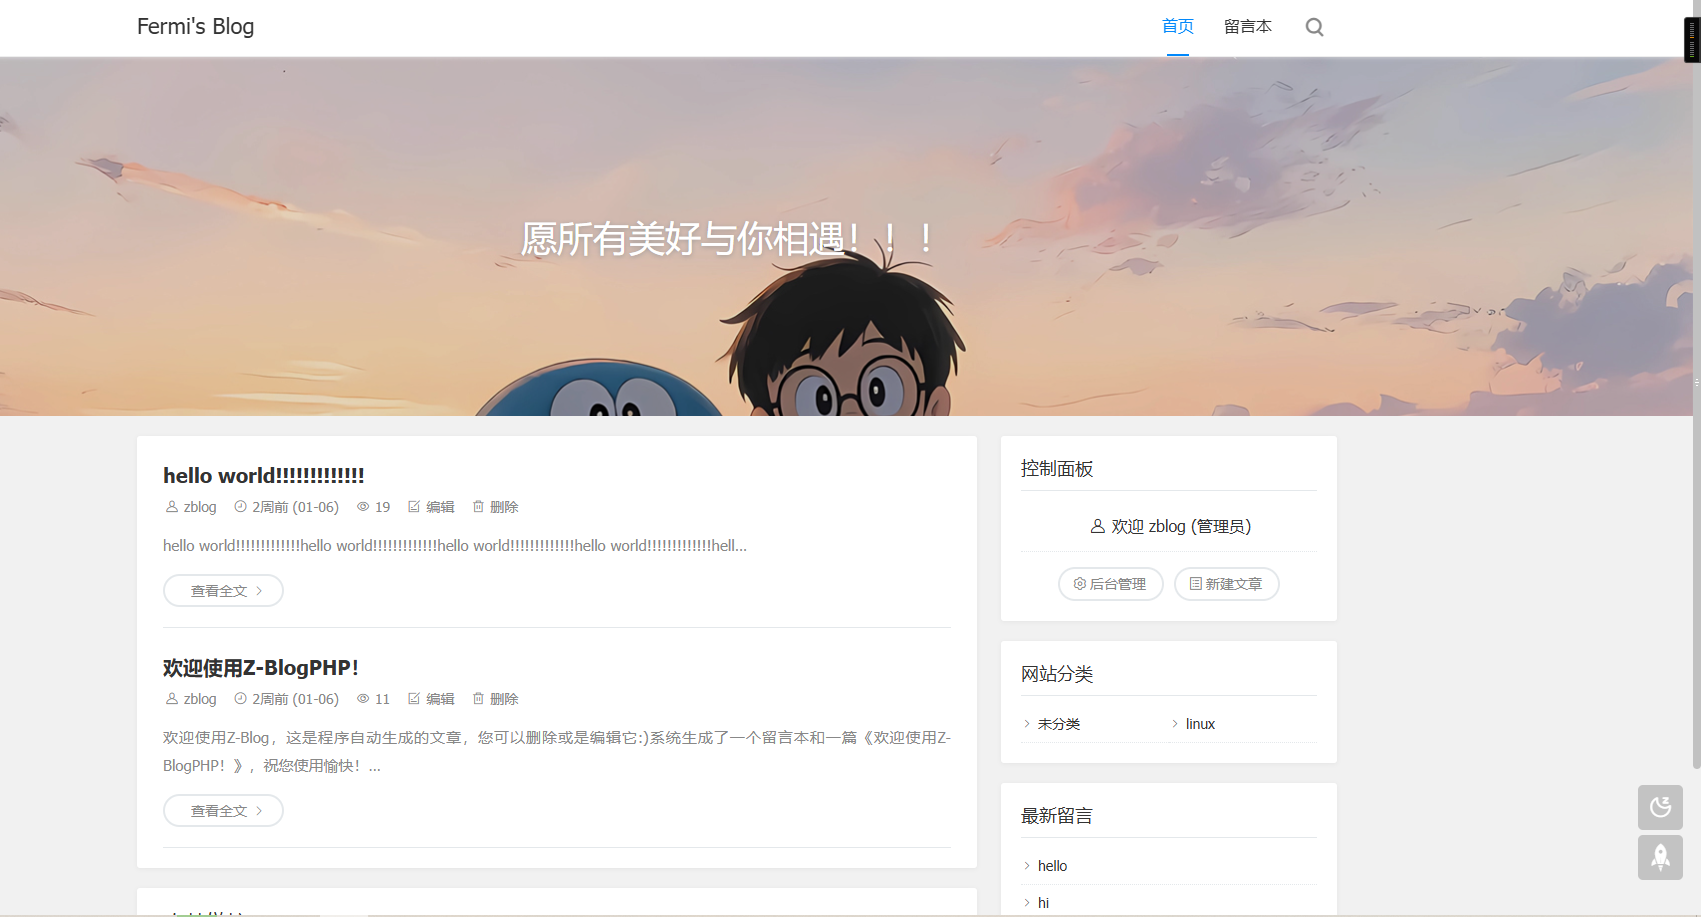Click the rocket back-to-top icon
This screenshot has height=917, width=1701.
coord(1660,857)
